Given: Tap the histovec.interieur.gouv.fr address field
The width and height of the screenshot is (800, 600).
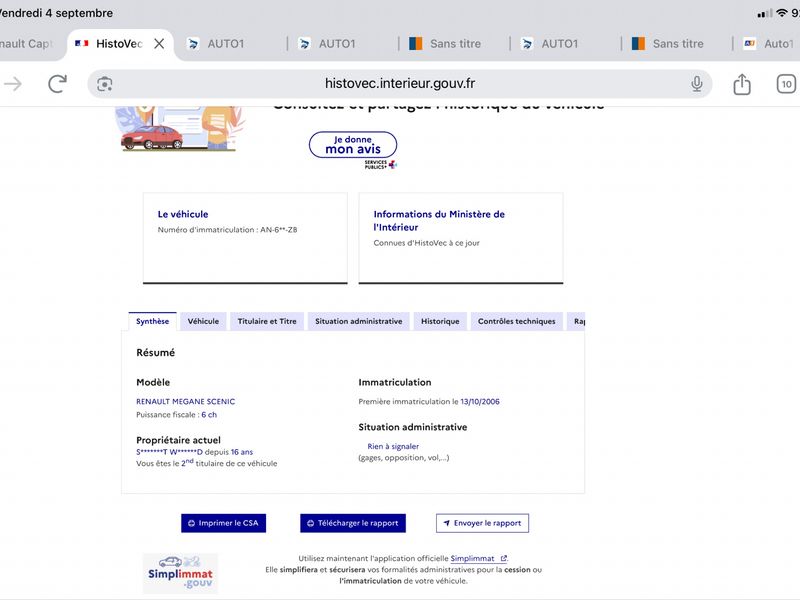Looking at the screenshot, I should (399, 84).
